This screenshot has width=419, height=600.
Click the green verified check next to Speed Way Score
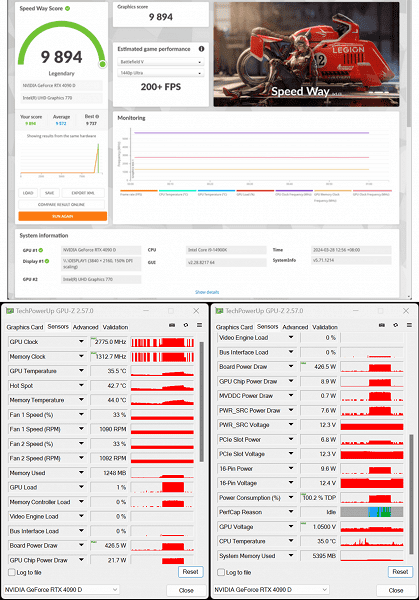click(67, 8)
